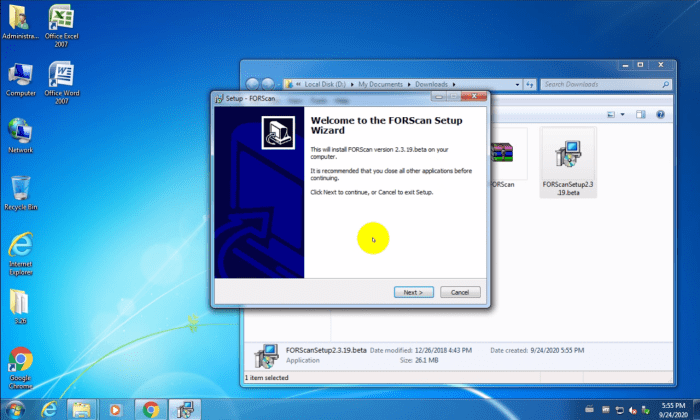
Task: Launch Internet Explorer from taskbar
Action: (x=49, y=409)
